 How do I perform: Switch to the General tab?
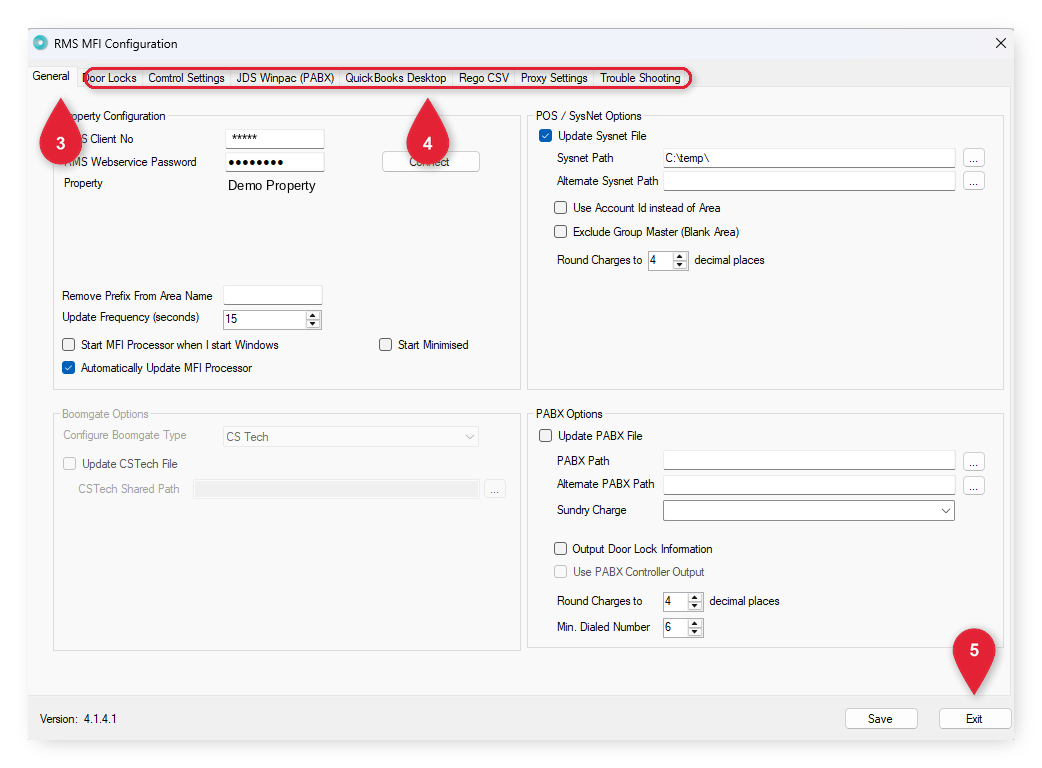[51, 76]
